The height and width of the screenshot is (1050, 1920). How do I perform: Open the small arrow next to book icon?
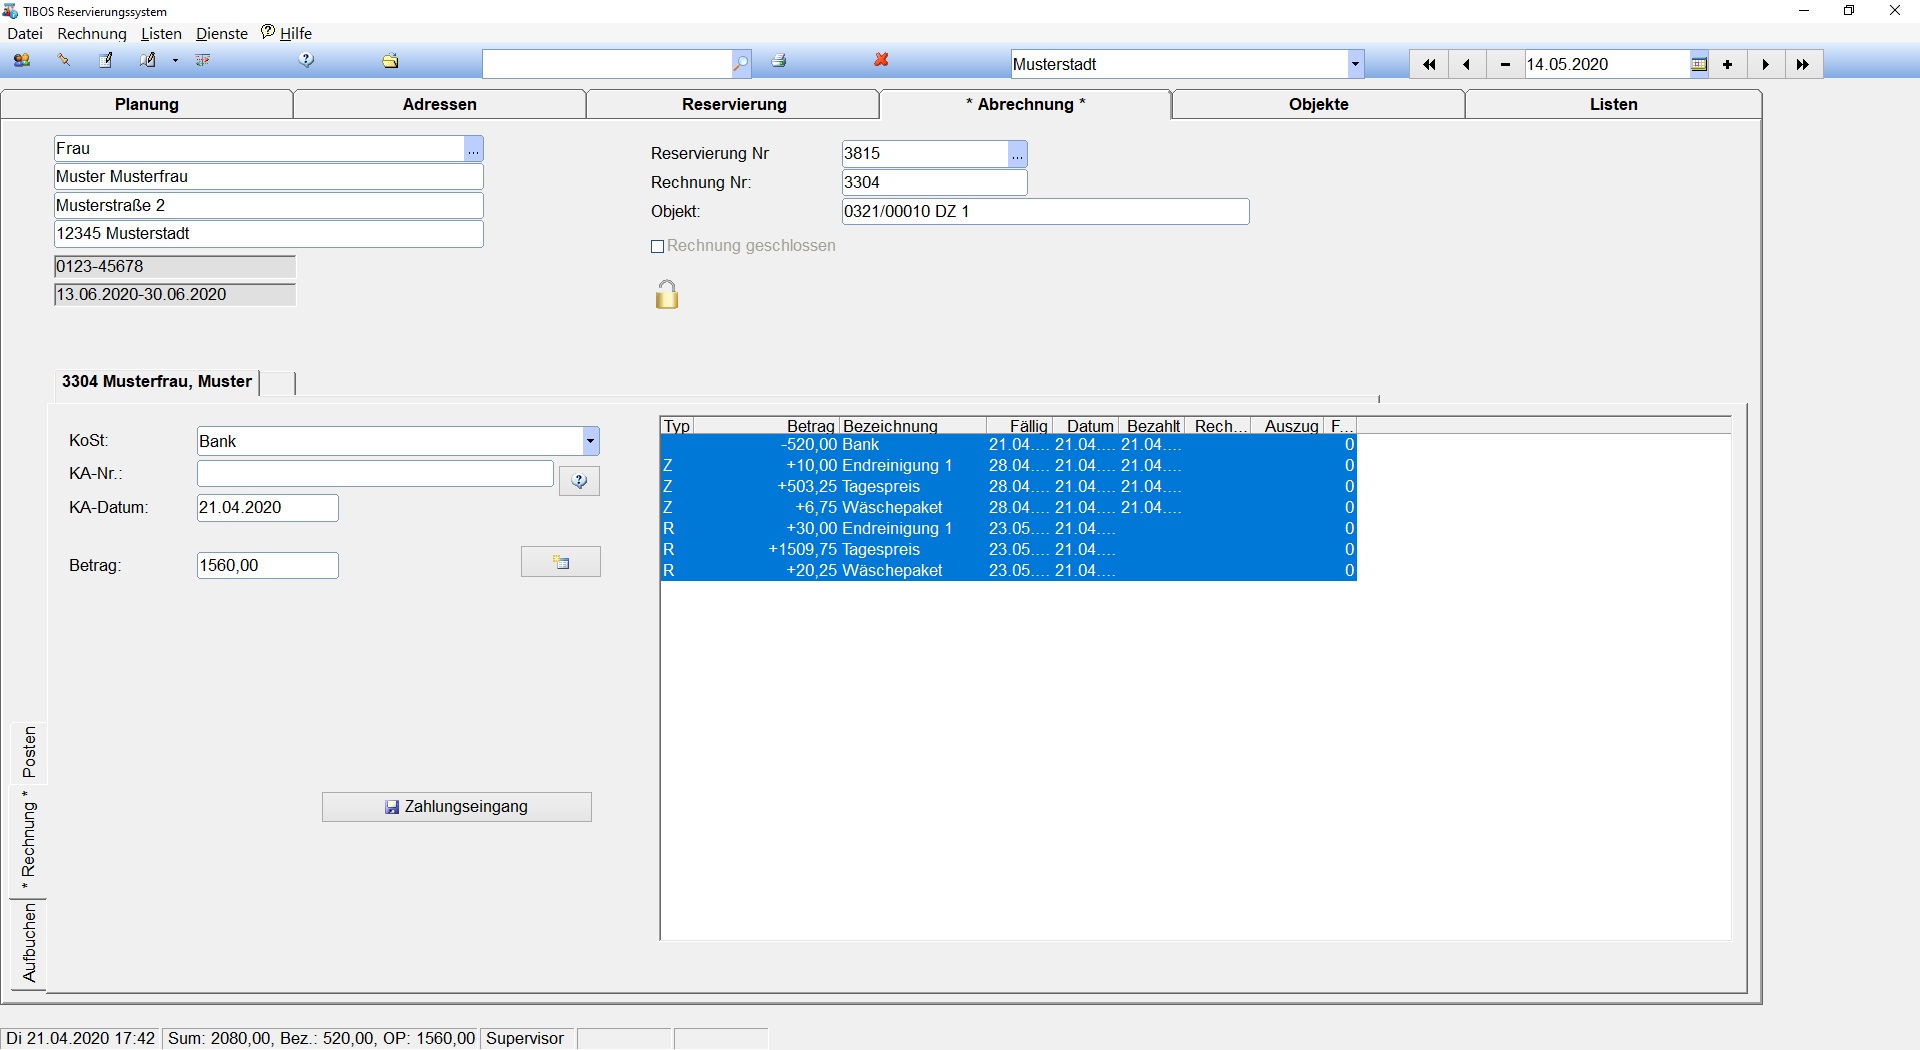click(175, 61)
